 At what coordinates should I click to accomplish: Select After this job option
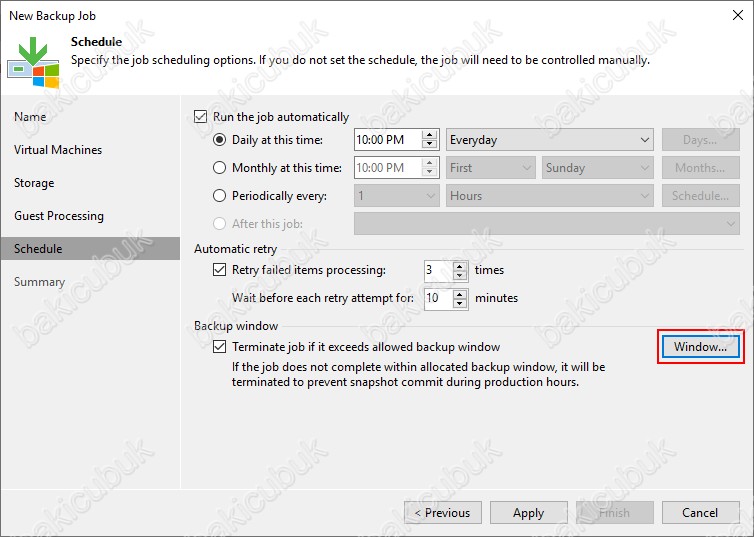(219, 224)
